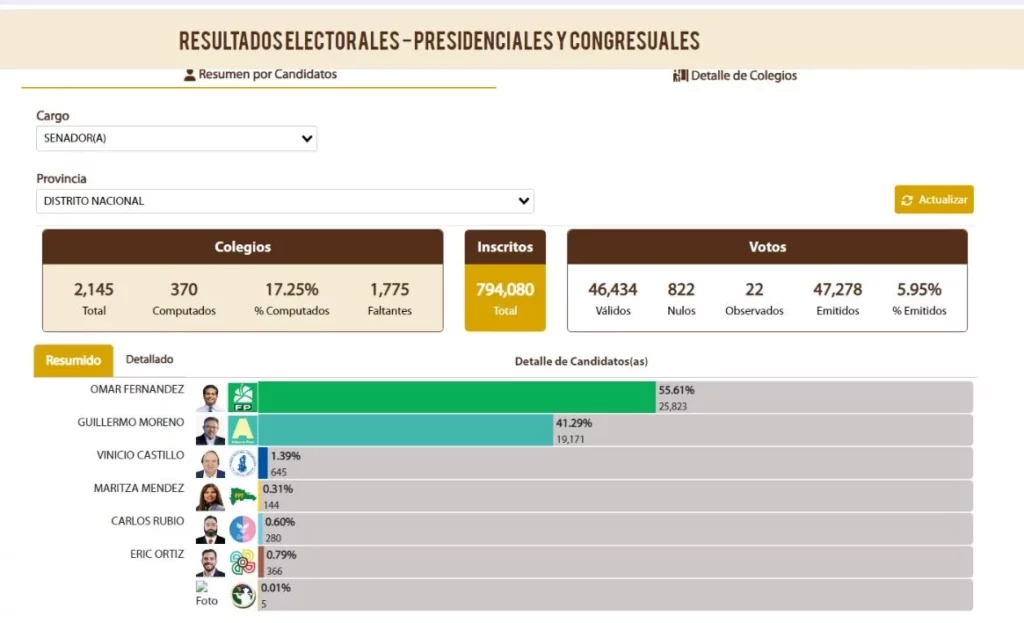Select the Resumido view tab
The image size is (1024, 623).
point(73,360)
